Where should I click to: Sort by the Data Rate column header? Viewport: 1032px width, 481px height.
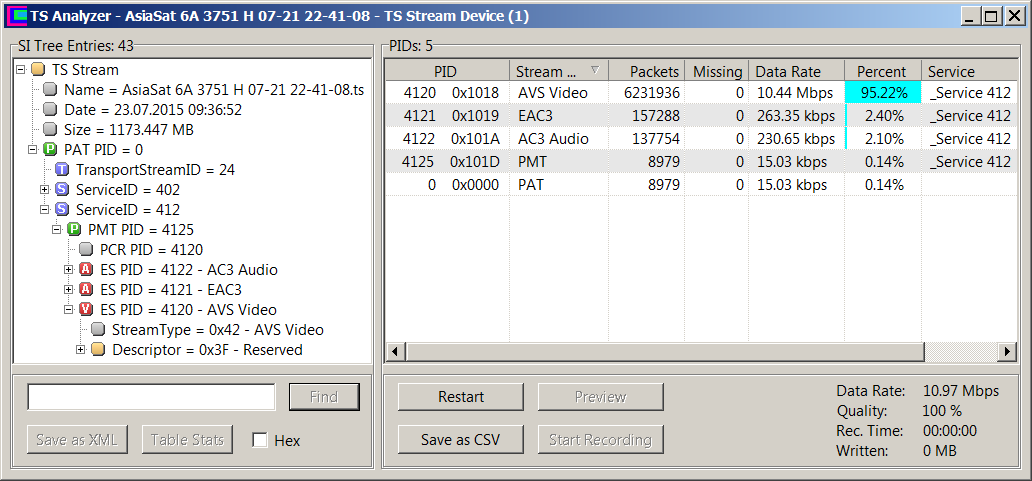796,71
